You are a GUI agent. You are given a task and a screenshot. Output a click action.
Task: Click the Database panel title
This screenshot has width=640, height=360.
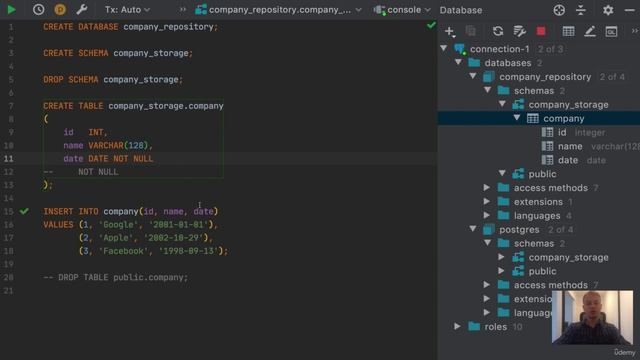[x=461, y=10]
